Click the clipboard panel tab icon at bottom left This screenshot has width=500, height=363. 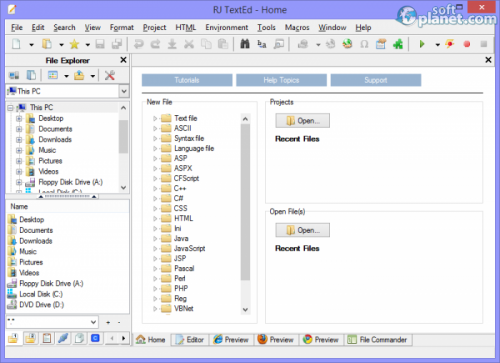47,339
